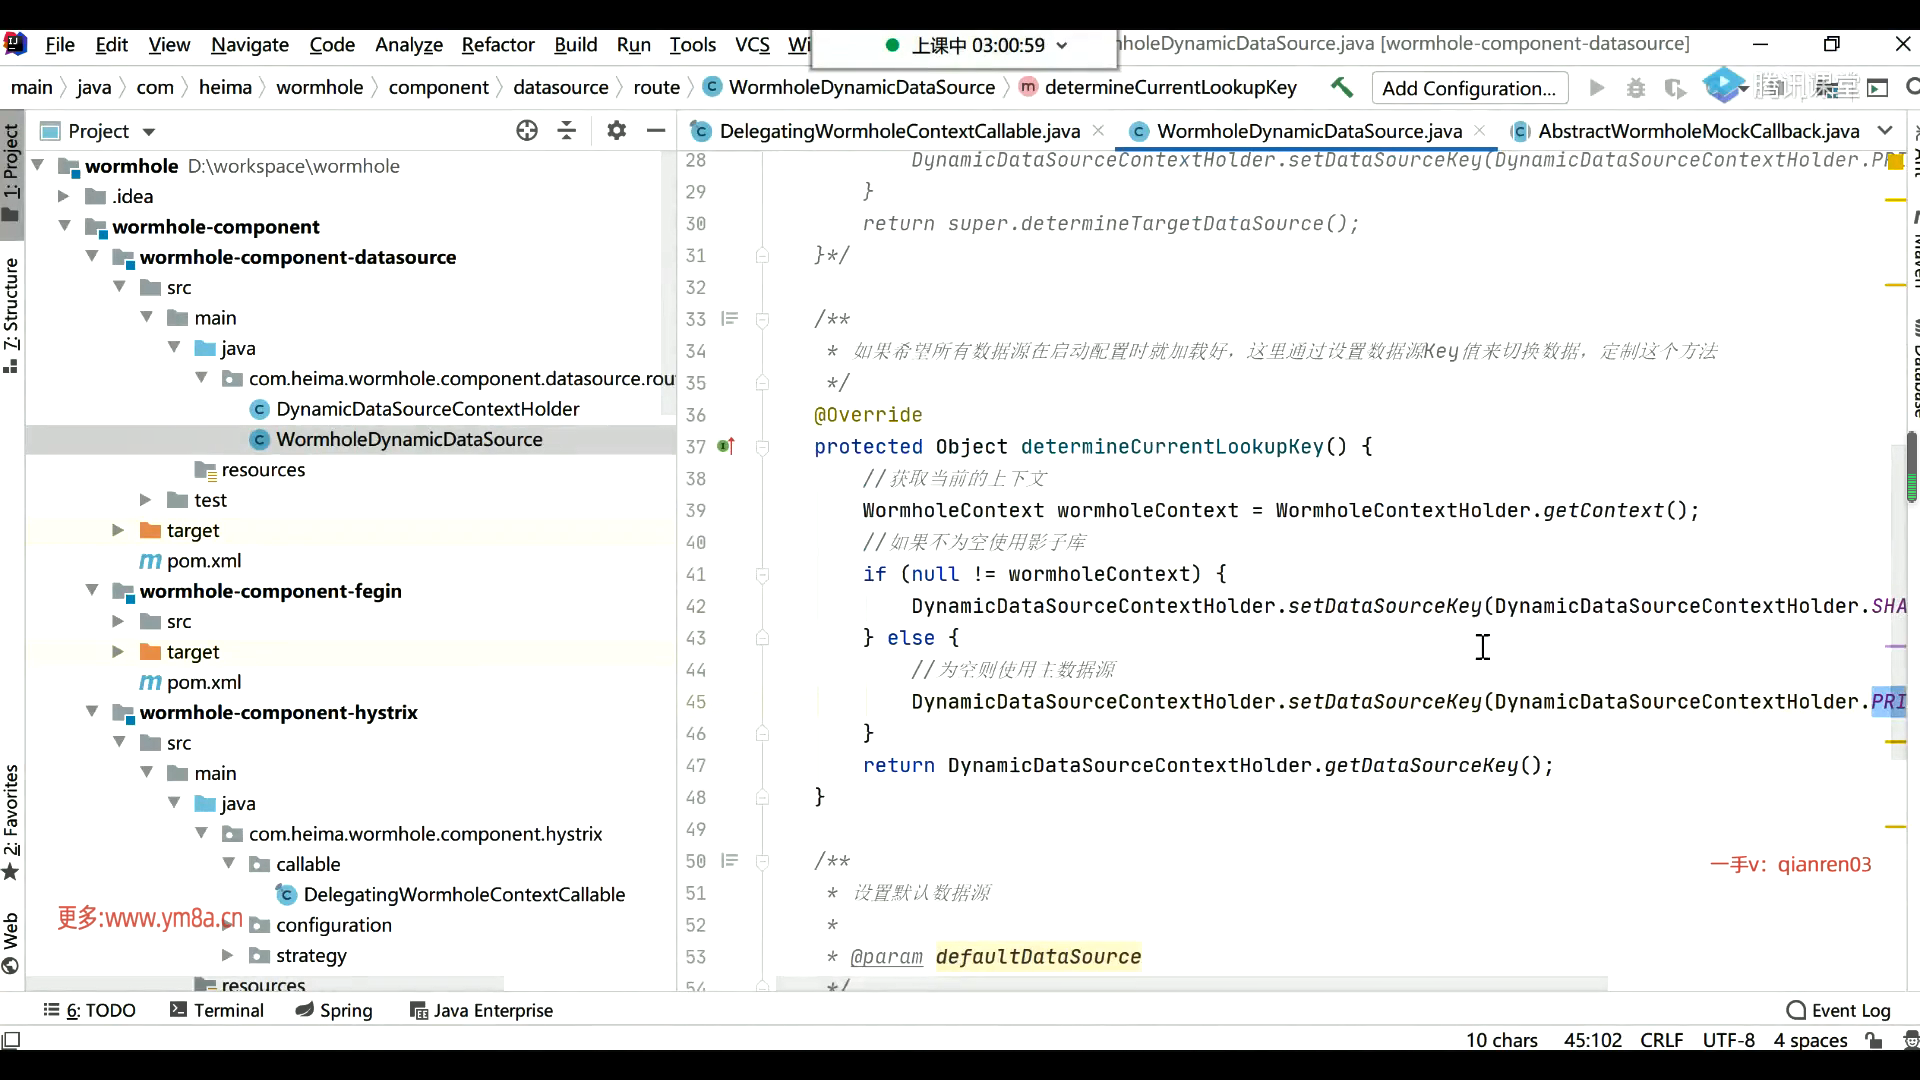The image size is (1920, 1080).
Task: Collapse the wormhole-component-fegin module
Action: pos(92,591)
